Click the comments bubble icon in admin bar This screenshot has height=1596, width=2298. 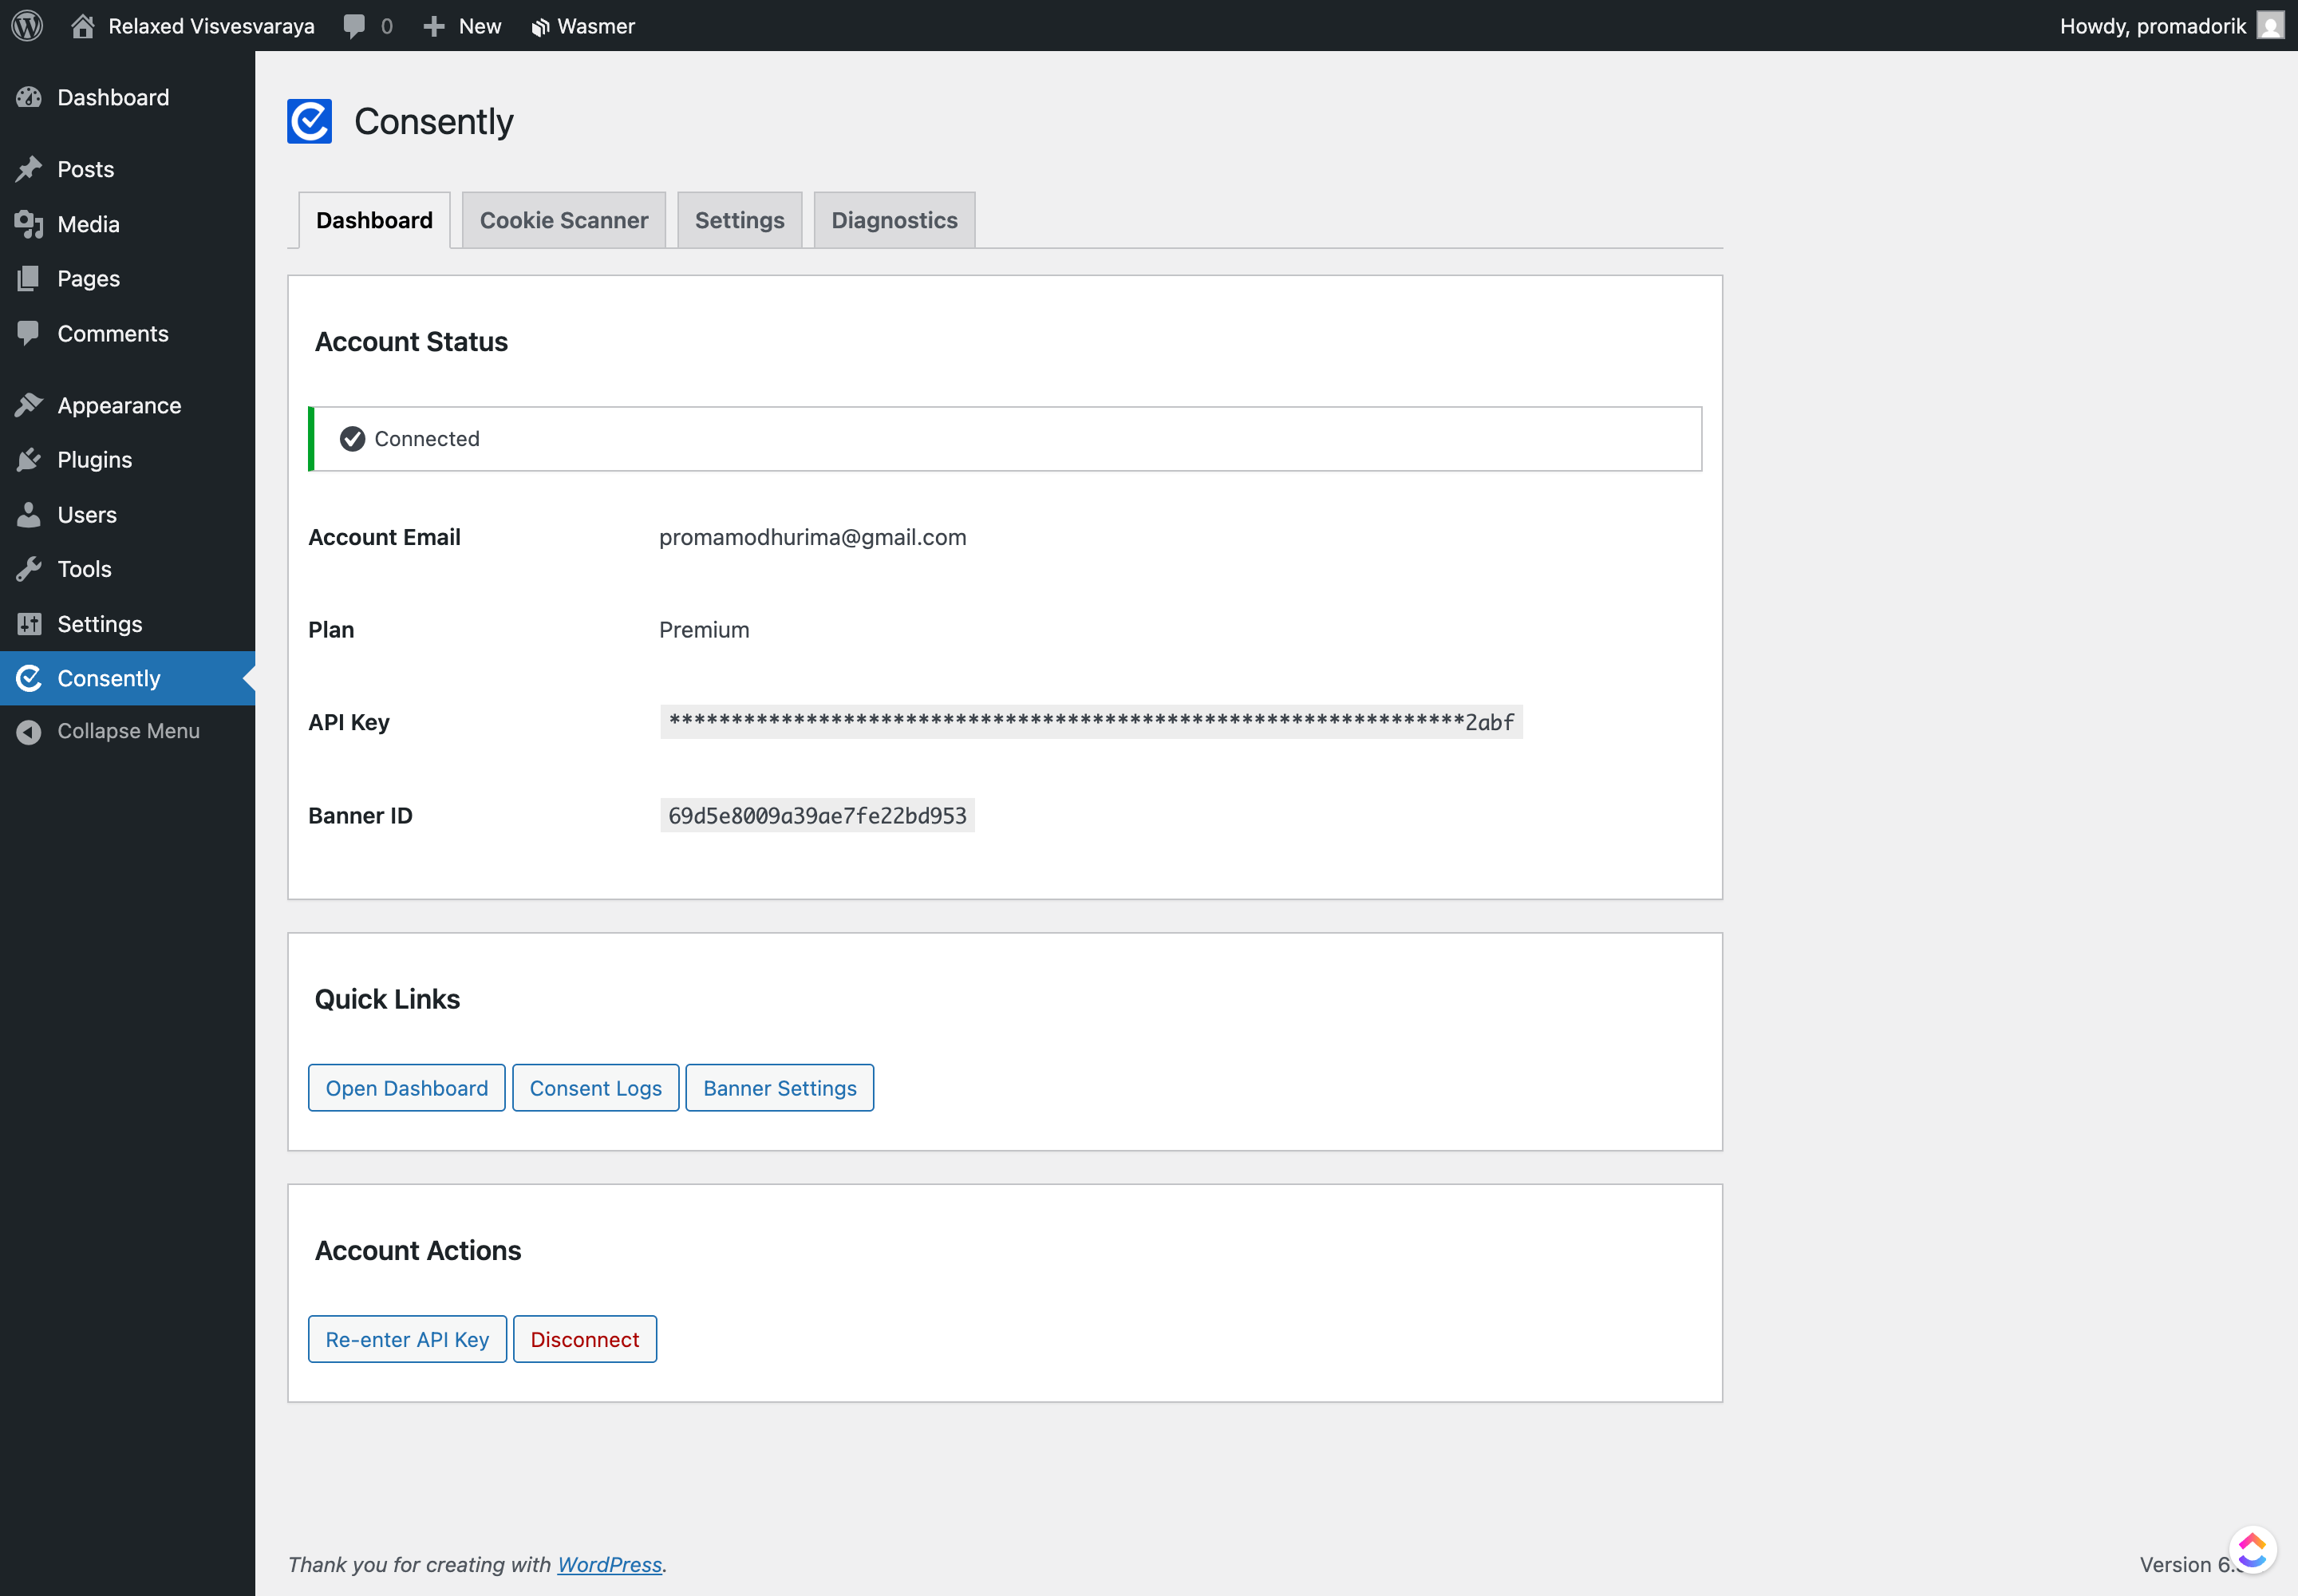click(x=356, y=25)
